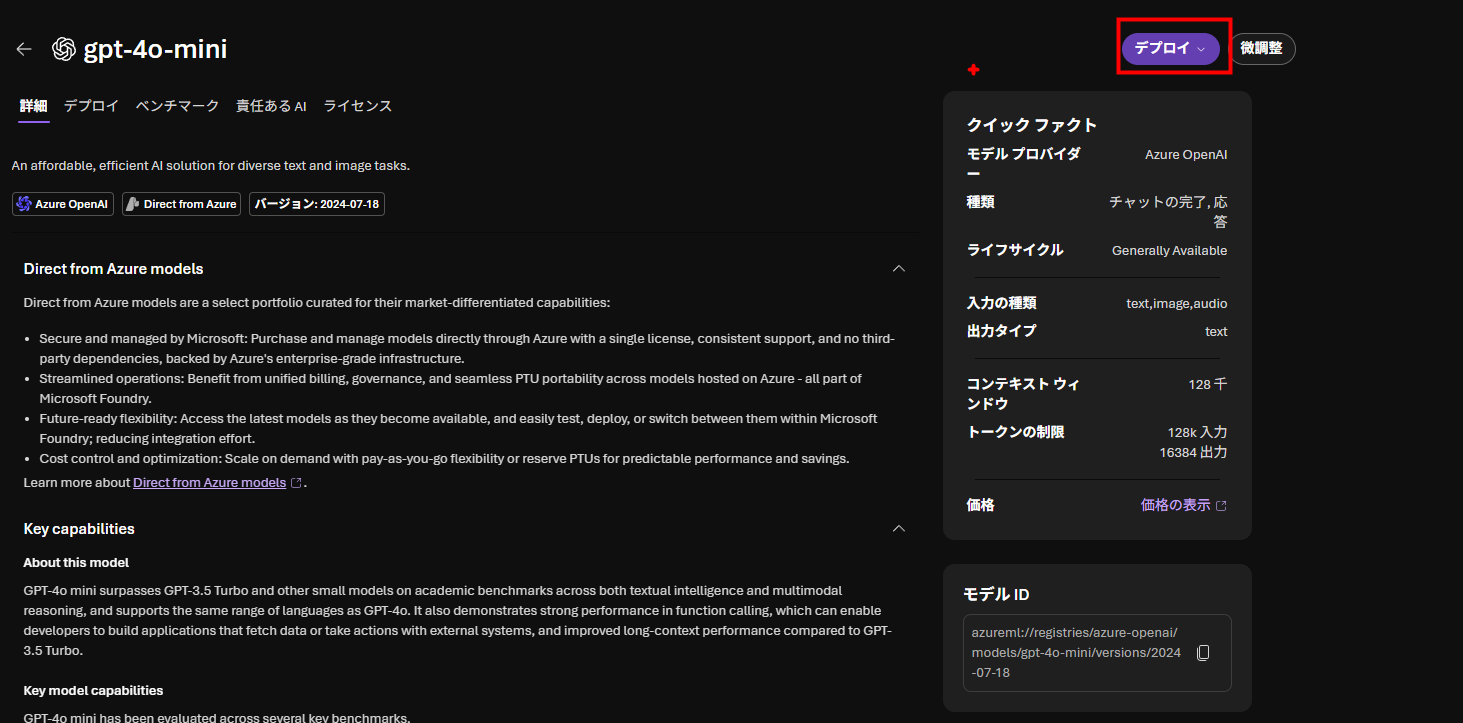Viewport: 1463px width, 723px height.
Task: Click the 微調整 button
Action: click(x=1261, y=48)
